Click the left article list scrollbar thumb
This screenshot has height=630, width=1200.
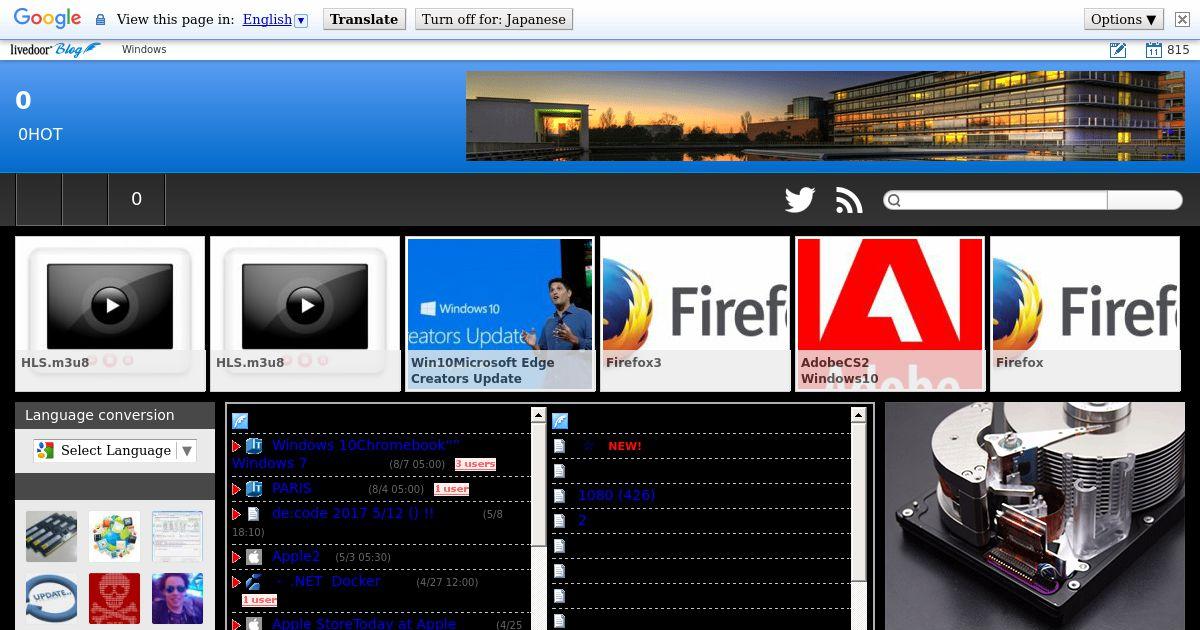click(x=539, y=484)
